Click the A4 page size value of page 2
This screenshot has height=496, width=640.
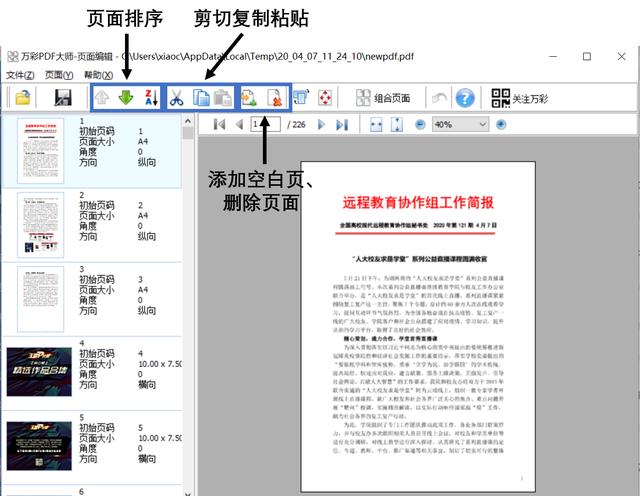(x=143, y=216)
